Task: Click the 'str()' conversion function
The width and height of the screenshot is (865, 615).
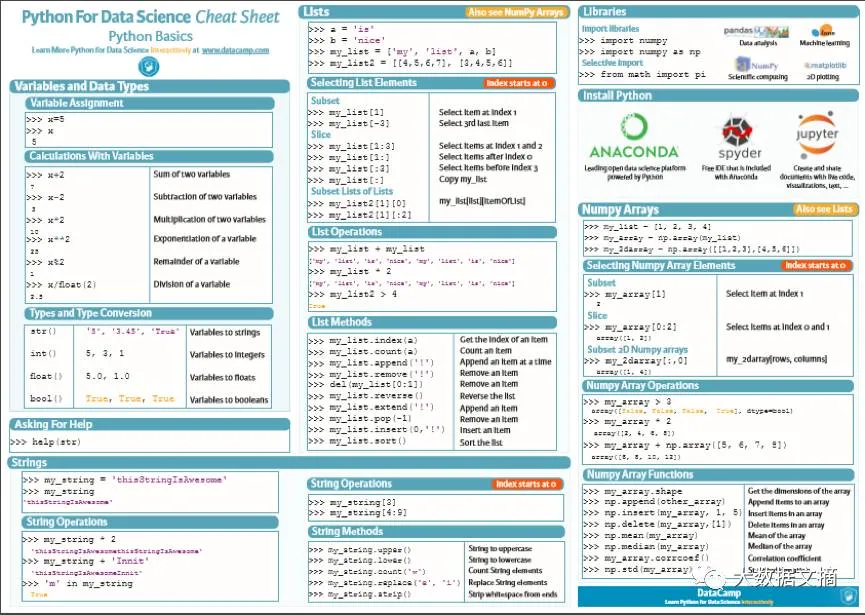Action: point(44,331)
